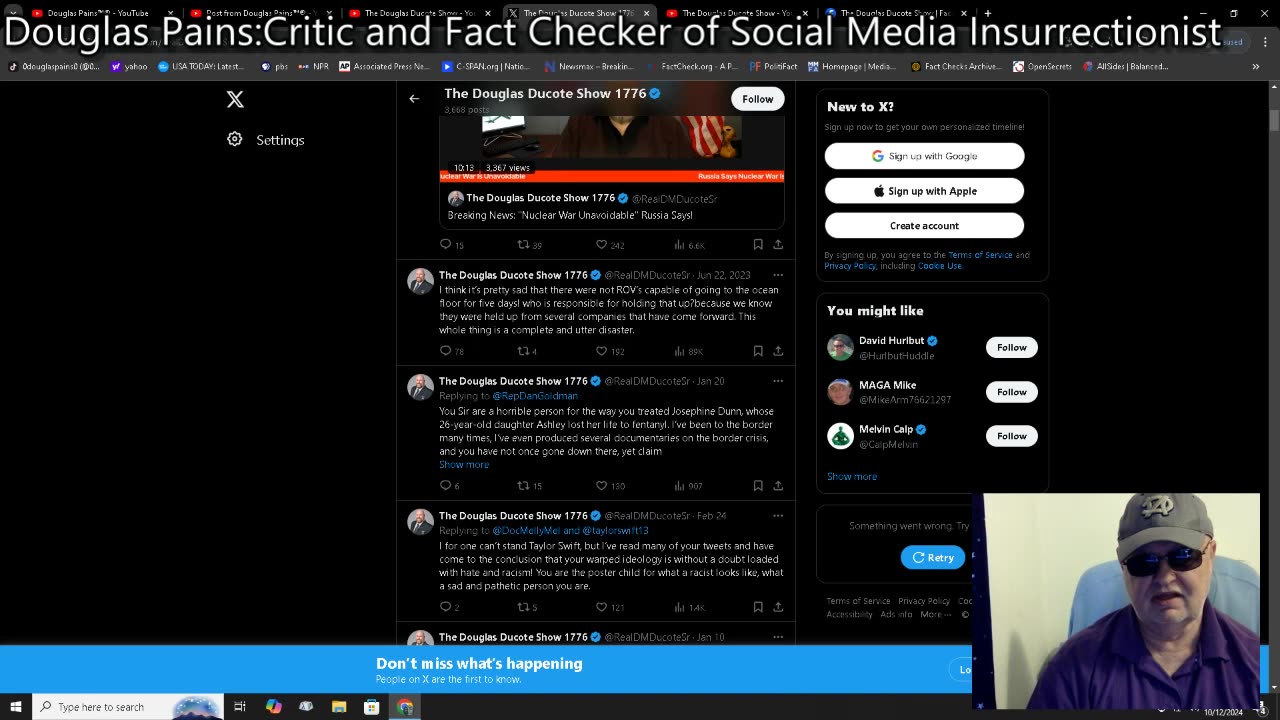Screen dimensions: 1280x720
Task: Follow David Hurlbut
Action: [x=1011, y=347]
